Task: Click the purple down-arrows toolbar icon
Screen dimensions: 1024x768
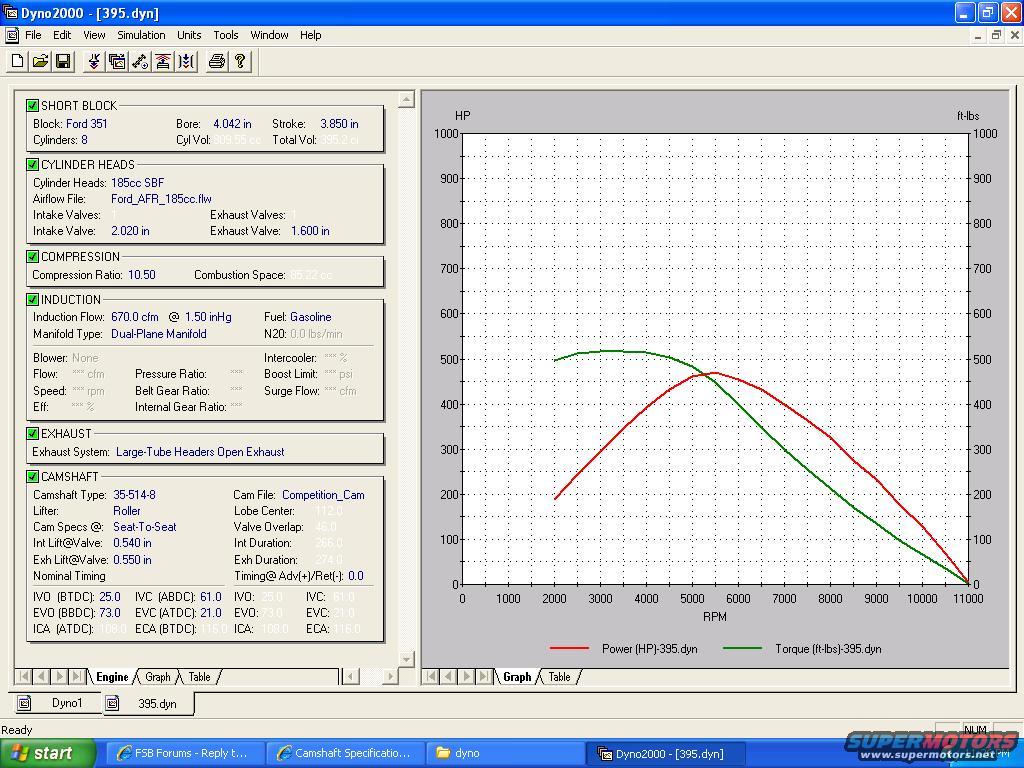Action: point(94,62)
